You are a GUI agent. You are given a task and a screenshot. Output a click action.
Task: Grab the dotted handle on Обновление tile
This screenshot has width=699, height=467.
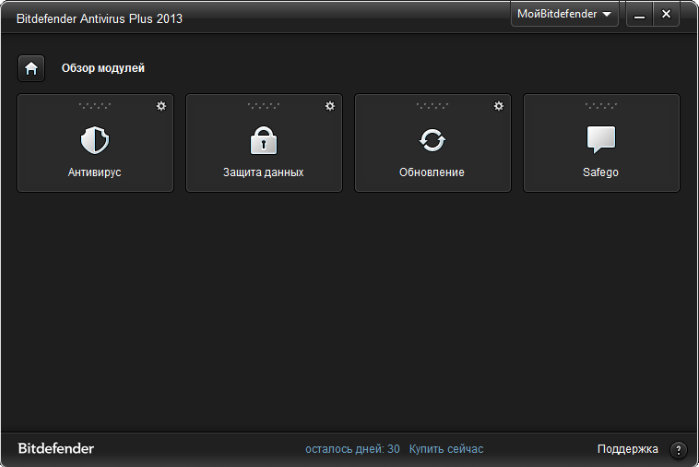(x=432, y=106)
